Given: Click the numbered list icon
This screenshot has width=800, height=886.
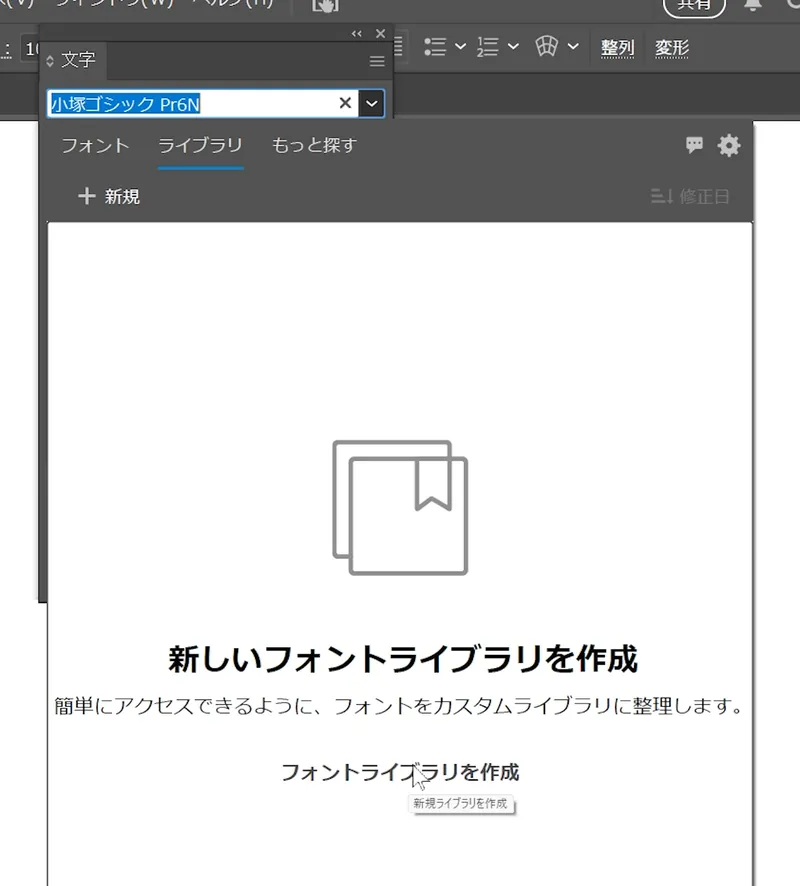Looking at the screenshot, I should tap(486, 47).
